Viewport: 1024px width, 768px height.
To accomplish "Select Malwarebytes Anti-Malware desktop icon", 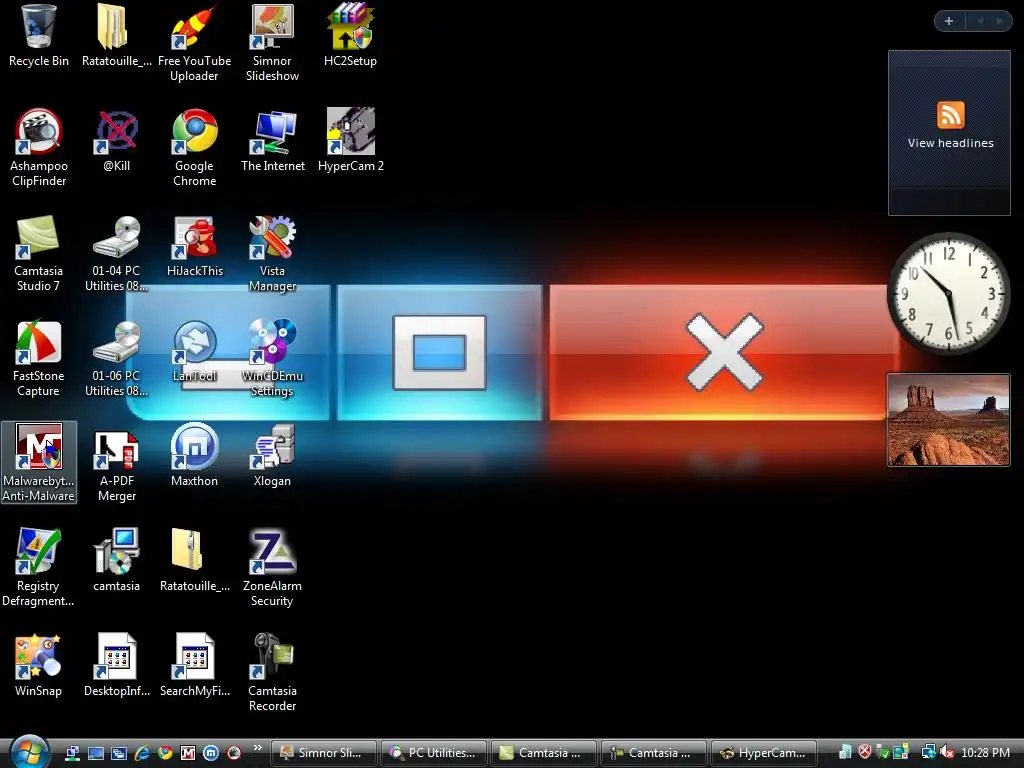I will pyautogui.click(x=39, y=462).
